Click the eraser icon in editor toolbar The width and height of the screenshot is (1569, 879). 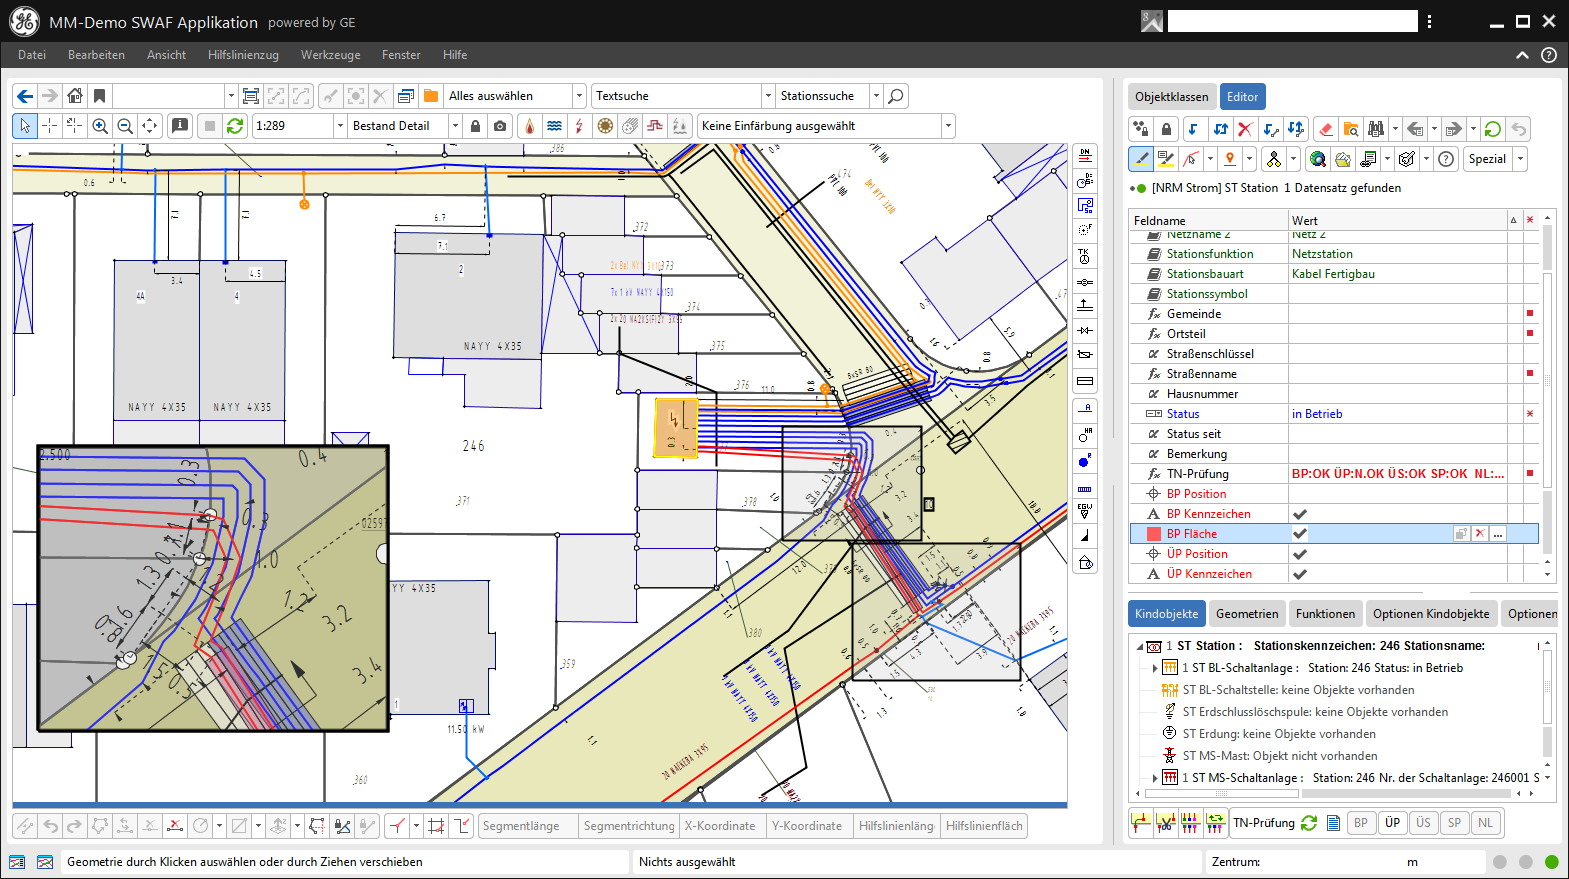(1326, 129)
